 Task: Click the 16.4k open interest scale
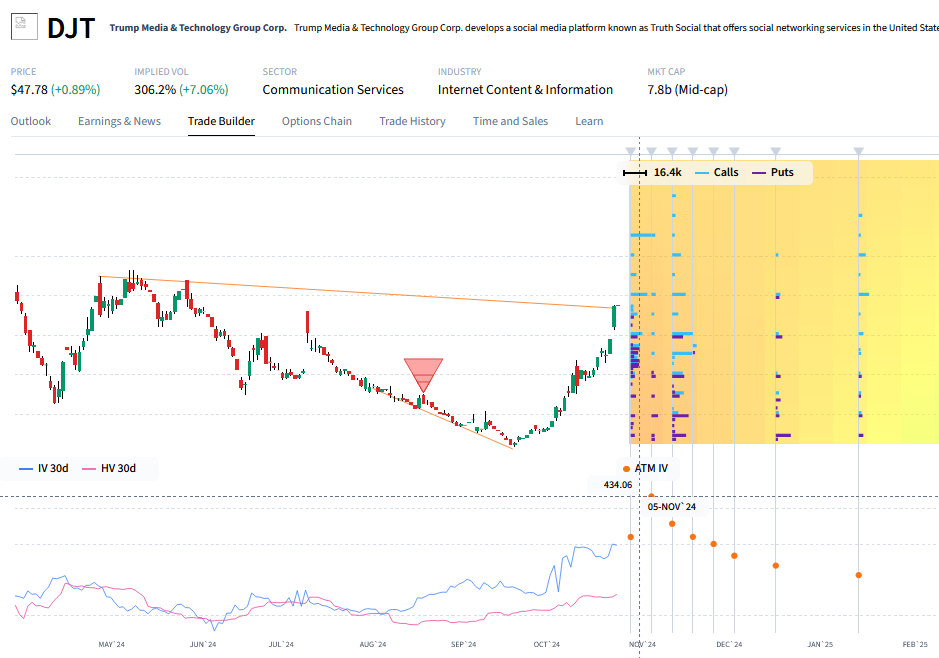point(652,172)
